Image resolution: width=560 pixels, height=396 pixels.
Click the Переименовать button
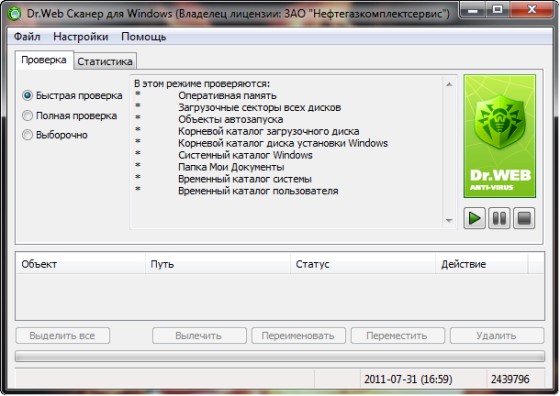(x=298, y=336)
